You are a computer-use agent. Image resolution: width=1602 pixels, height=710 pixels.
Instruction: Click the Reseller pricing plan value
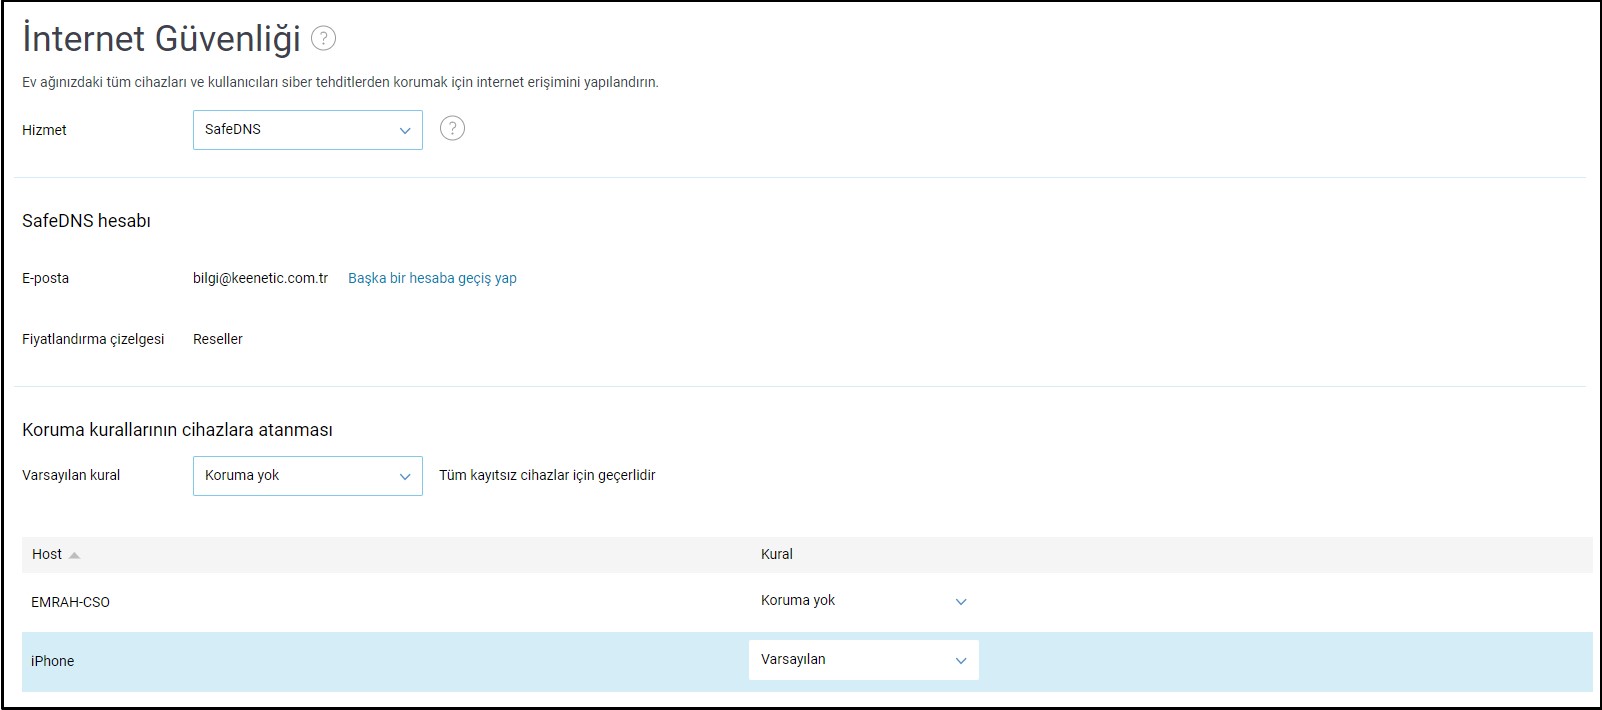[217, 339]
